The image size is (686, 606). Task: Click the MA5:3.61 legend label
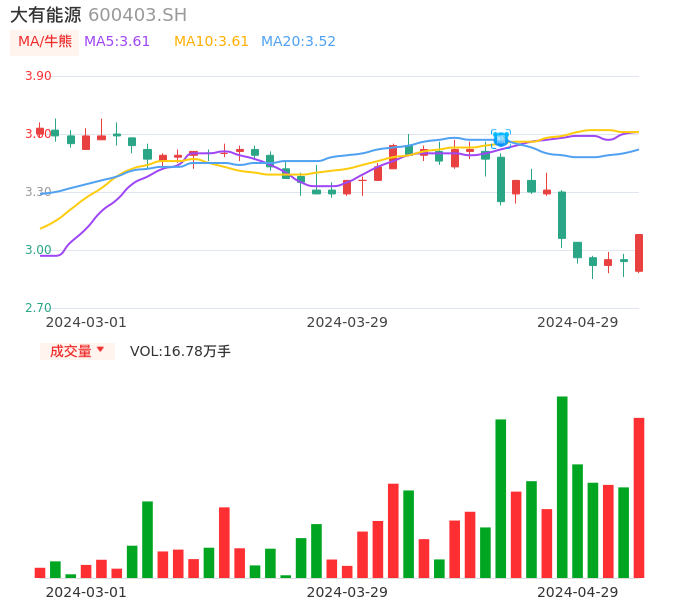click(x=117, y=42)
